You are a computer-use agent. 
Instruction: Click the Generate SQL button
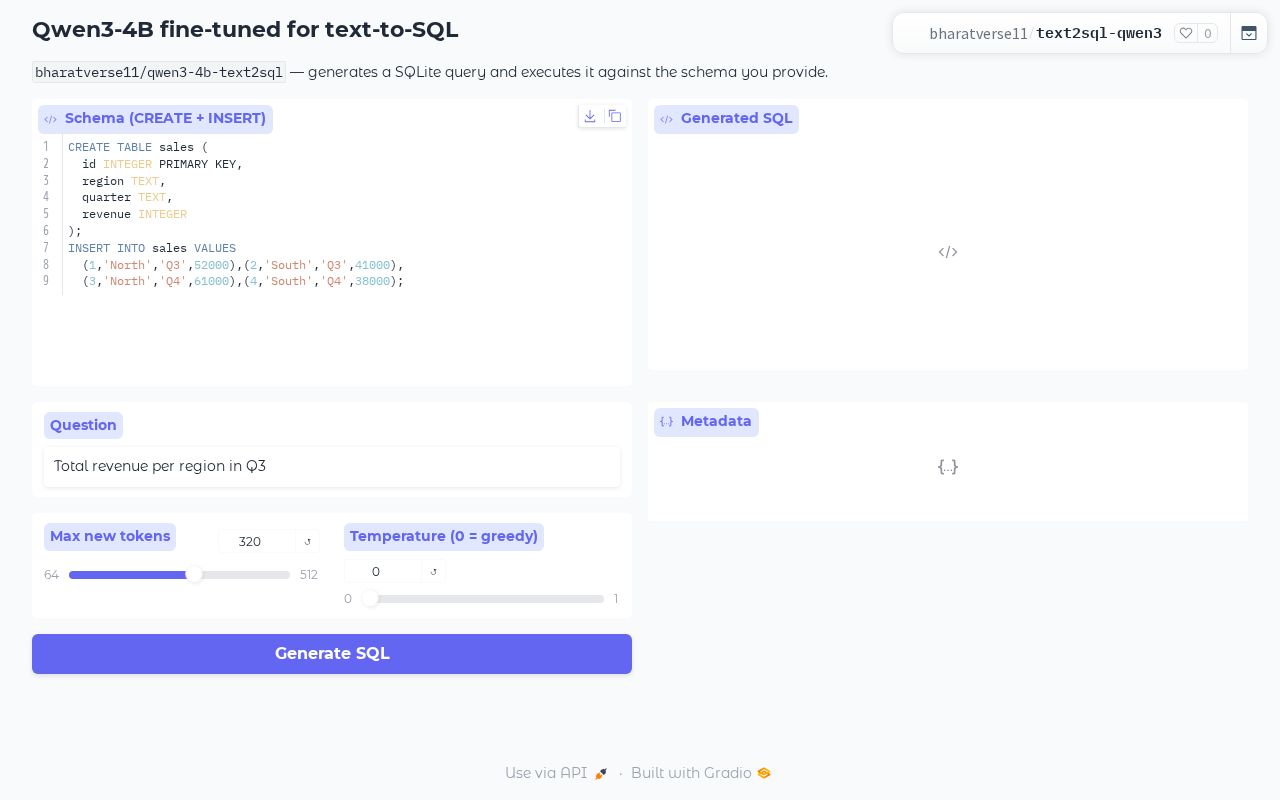coord(332,654)
